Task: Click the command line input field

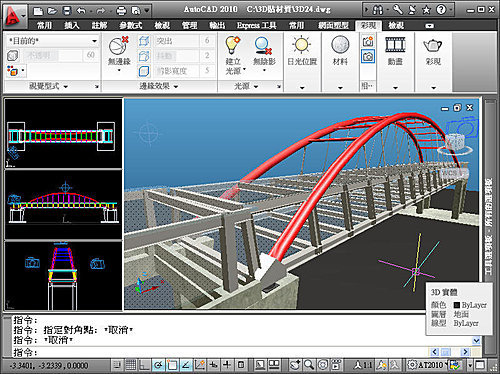Action: 220,352
